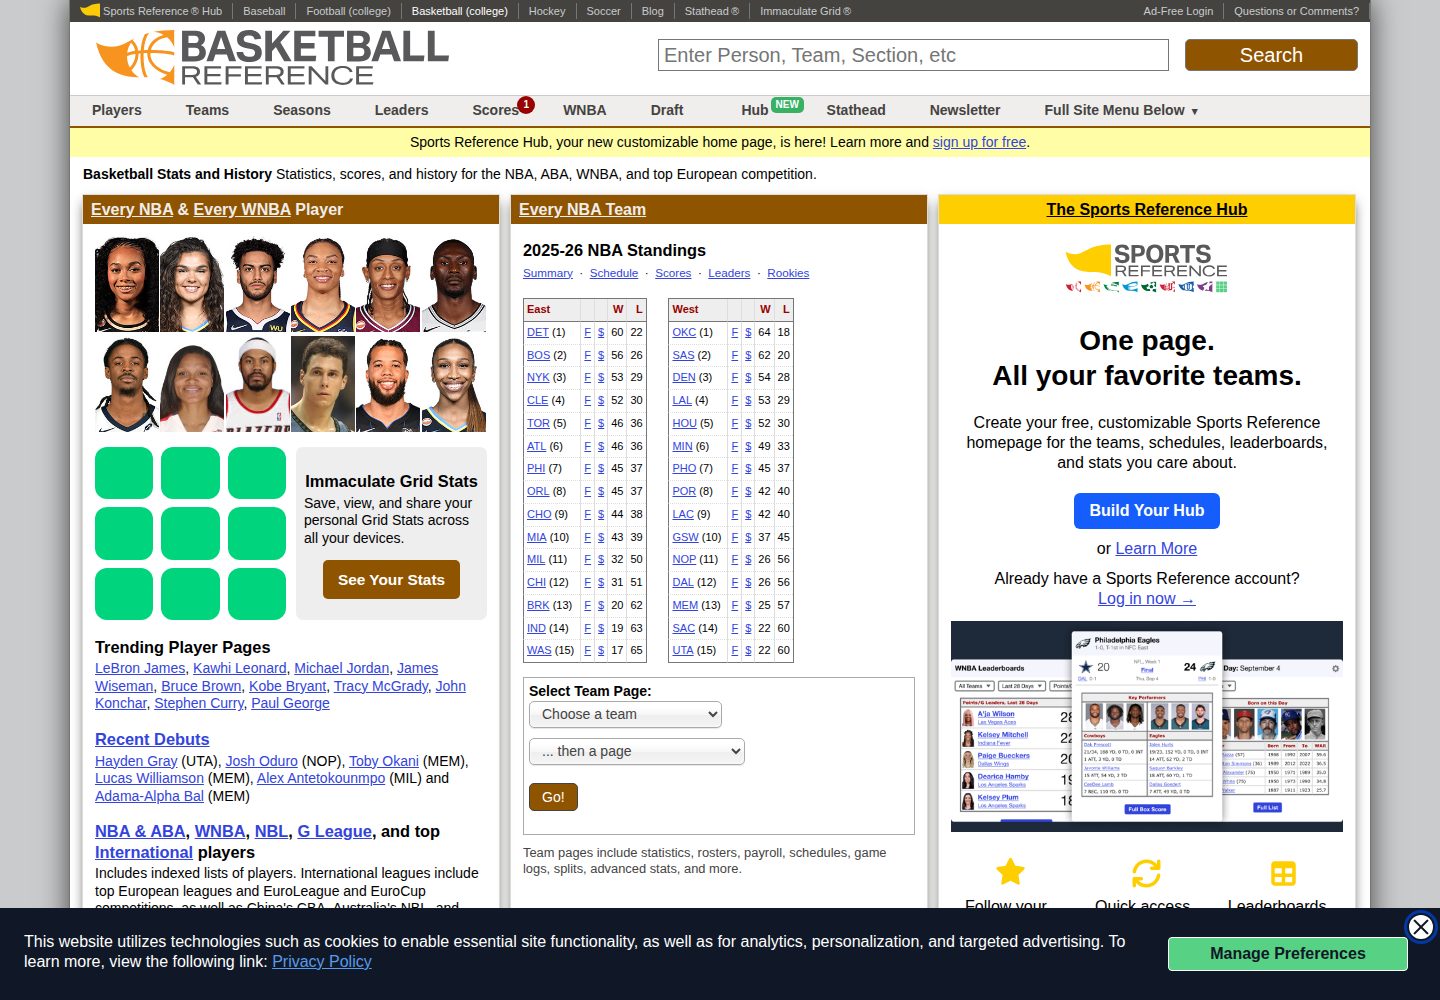Open the DET team link in East standings
The width and height of the screenshot is (1440, 1000).
(538, 332)
